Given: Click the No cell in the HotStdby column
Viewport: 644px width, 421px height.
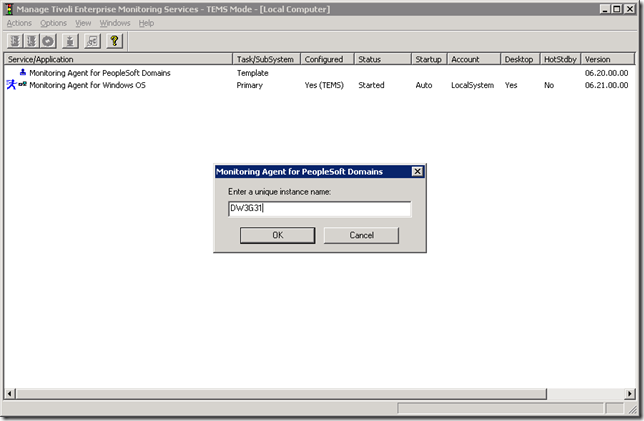Looking at the screenshot, I should point(549,85).
